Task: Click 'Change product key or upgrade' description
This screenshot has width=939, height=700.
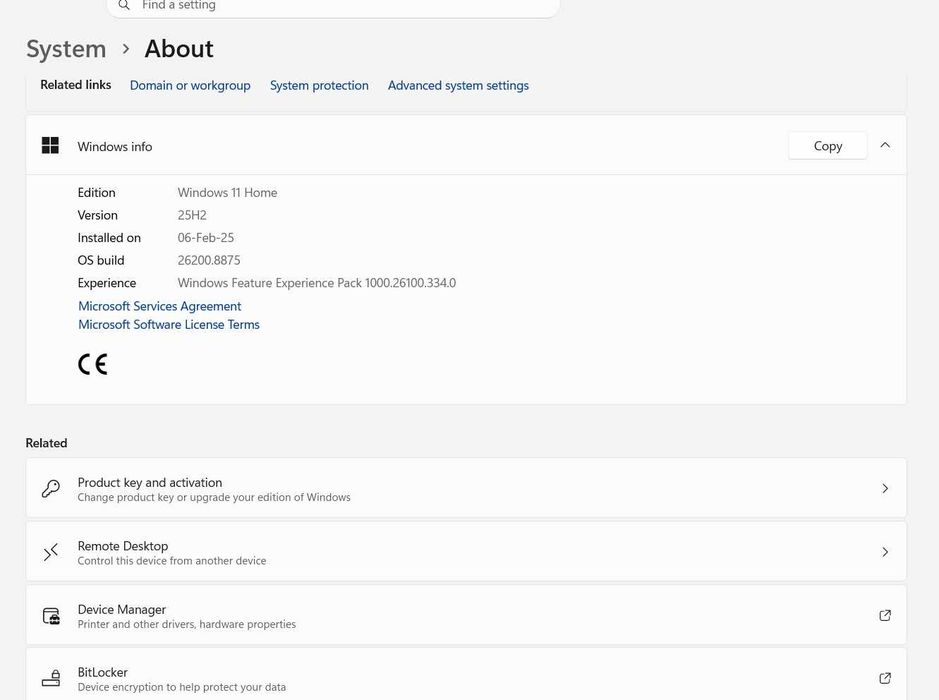Action: point(214,498)
